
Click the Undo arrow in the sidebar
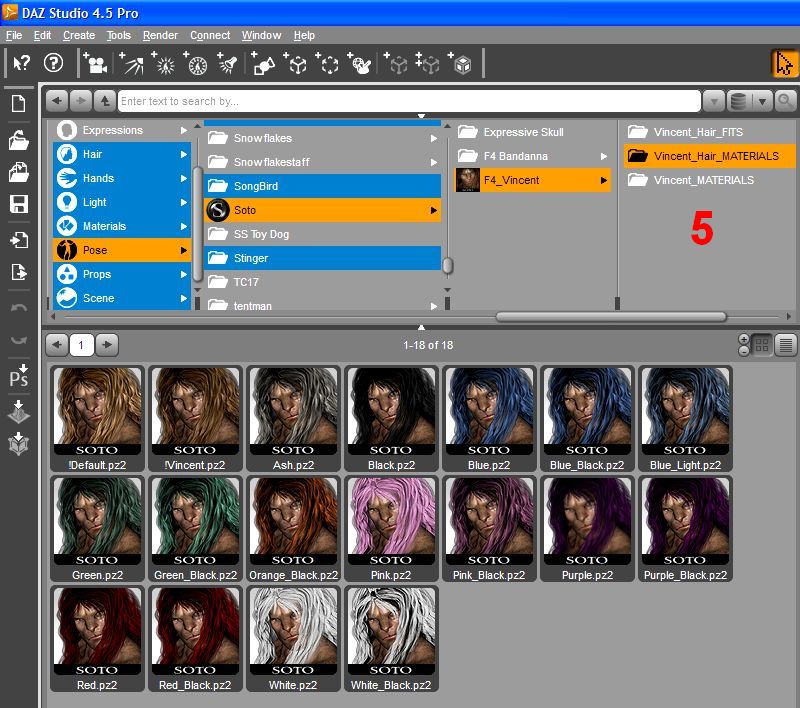[x=19, y=308]
